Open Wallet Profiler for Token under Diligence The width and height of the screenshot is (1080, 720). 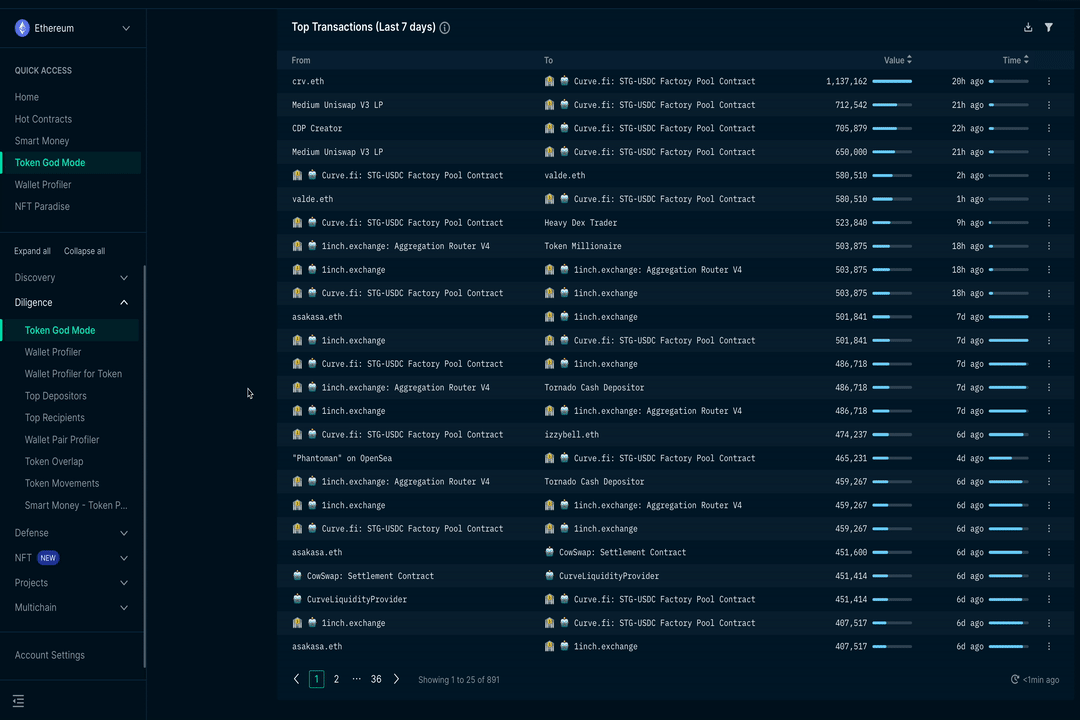[x=73, y=374]
